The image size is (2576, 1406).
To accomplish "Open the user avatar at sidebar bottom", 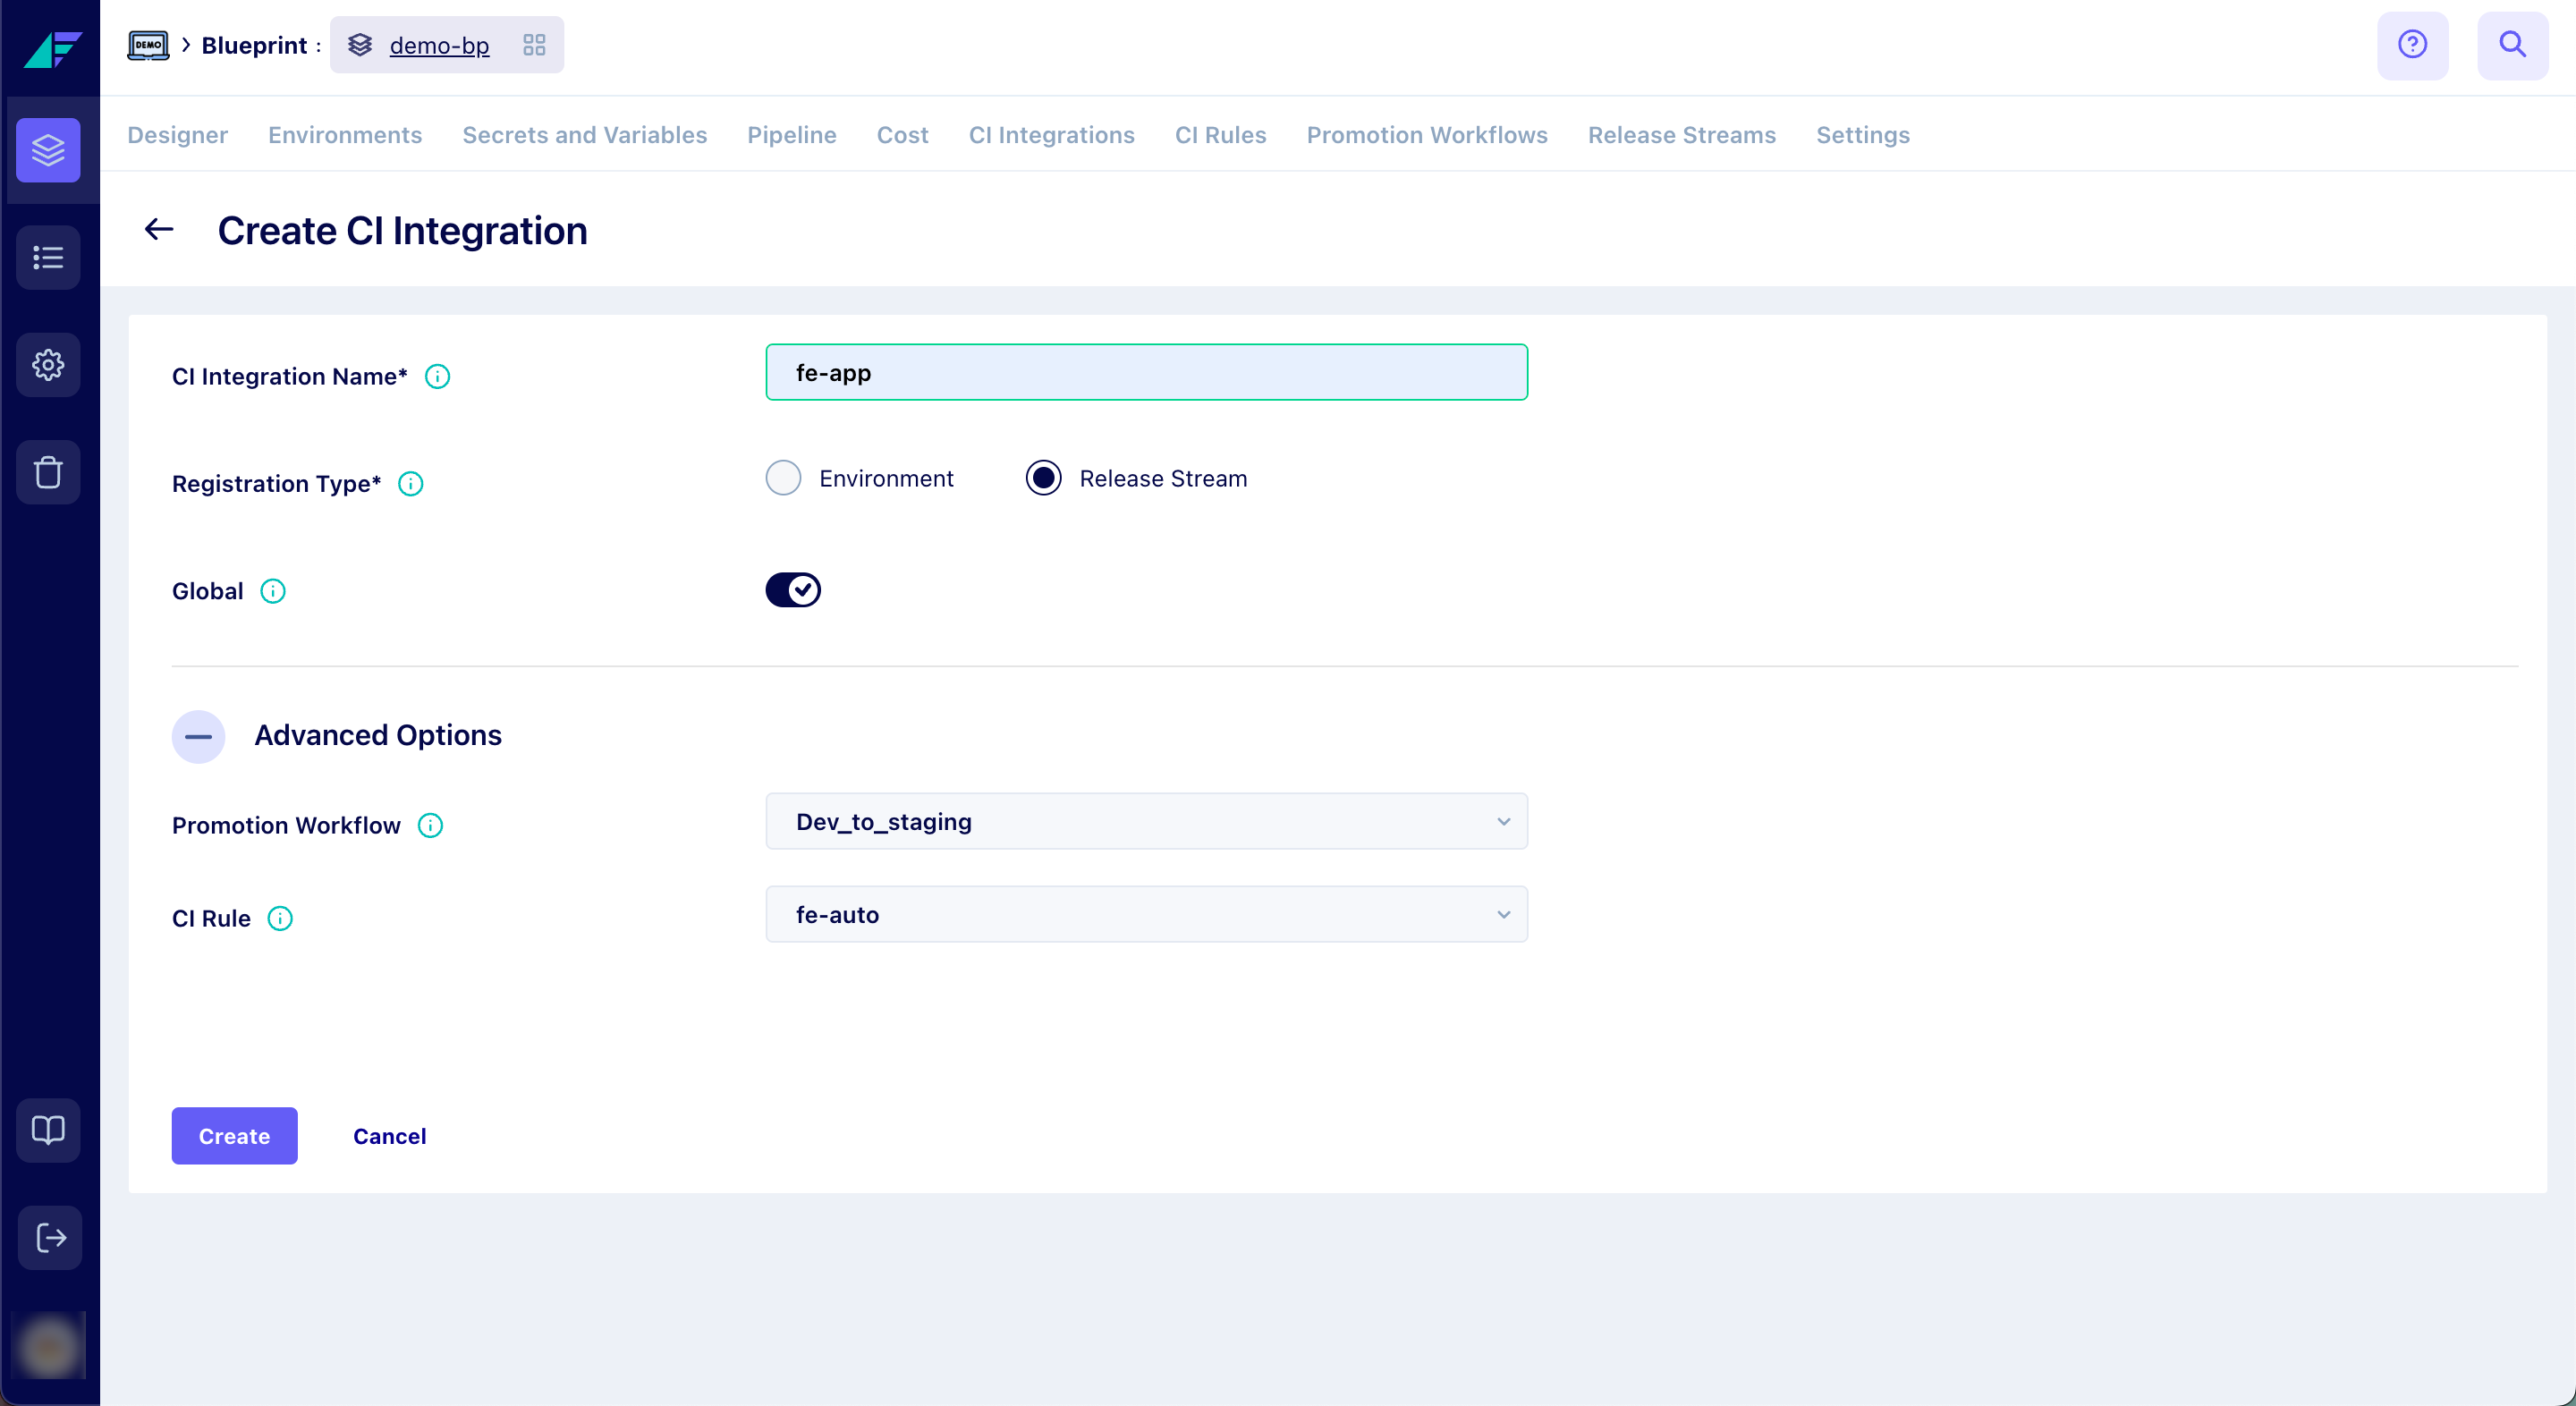I will pyautogui.click(x=48, y=1345).
